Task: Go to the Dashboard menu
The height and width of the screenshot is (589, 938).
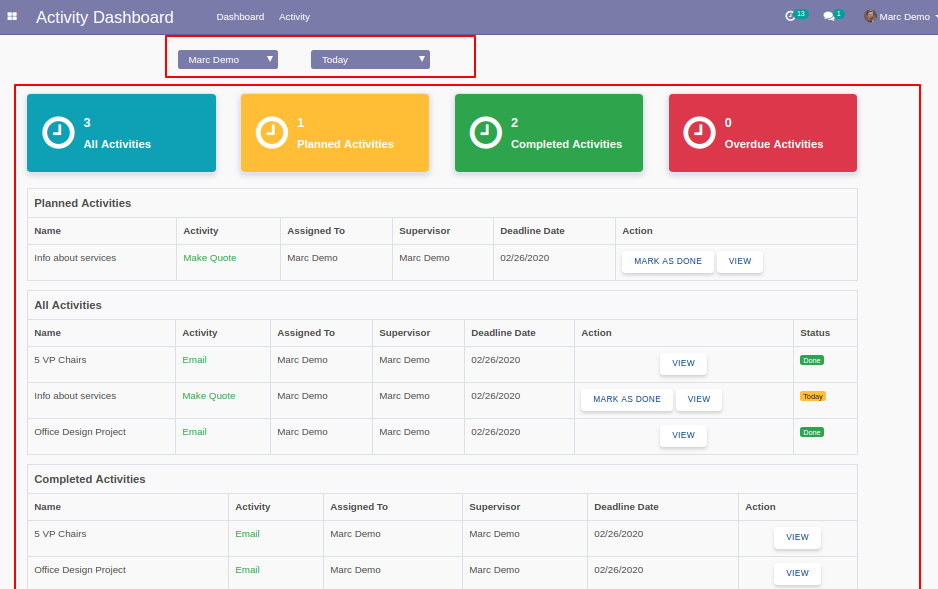Action: pos(240,17)
